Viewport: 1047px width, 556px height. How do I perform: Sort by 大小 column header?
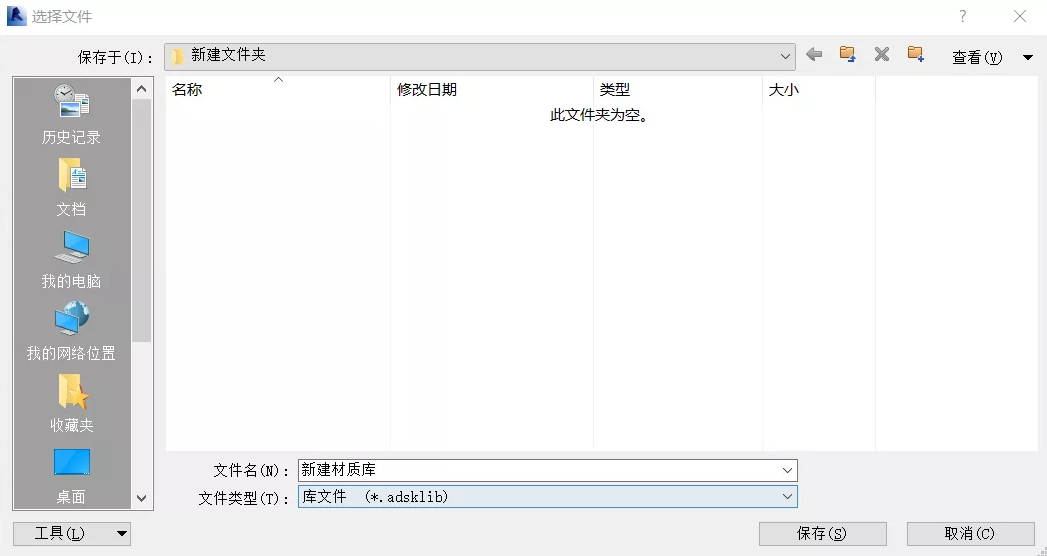pyautogui.click(x=819, y=89)
